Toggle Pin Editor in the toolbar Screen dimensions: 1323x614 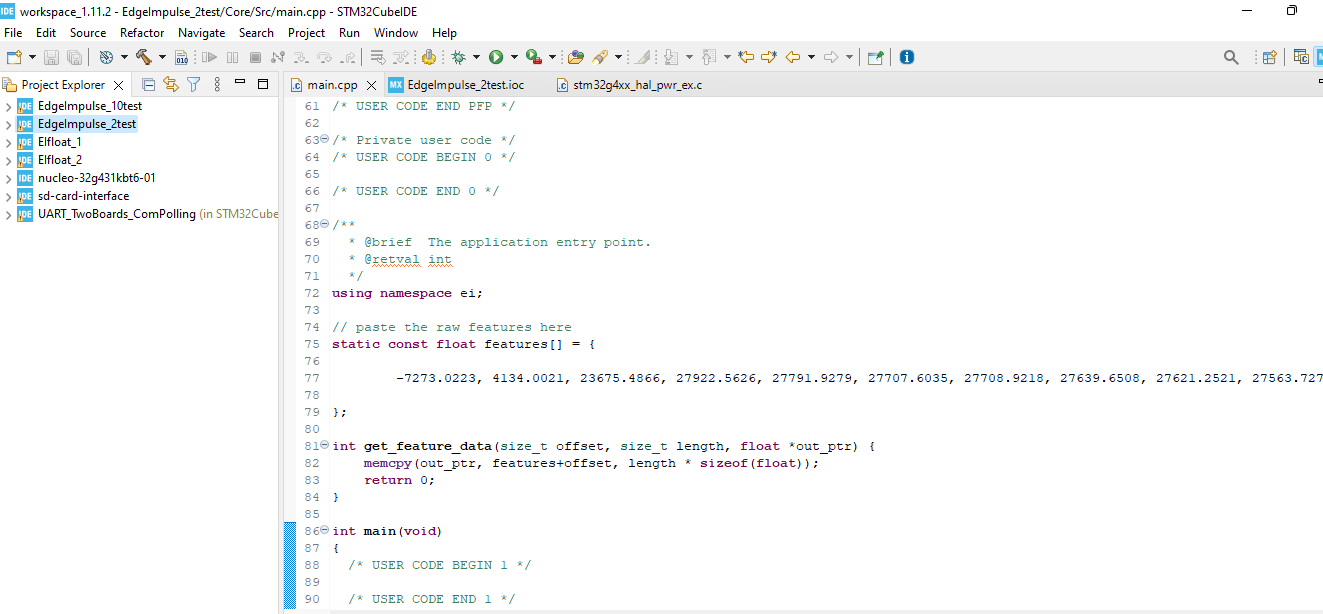(875, 57)
